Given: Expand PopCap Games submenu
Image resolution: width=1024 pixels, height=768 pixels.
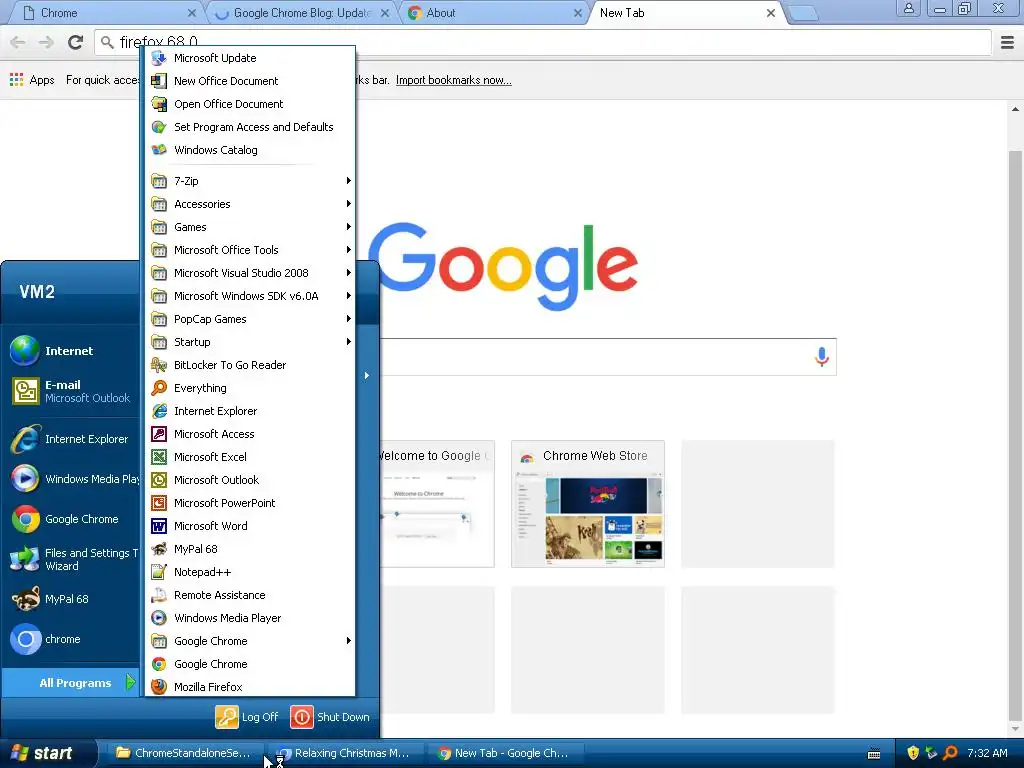Looking at the screenshot, I should point(250,319).
